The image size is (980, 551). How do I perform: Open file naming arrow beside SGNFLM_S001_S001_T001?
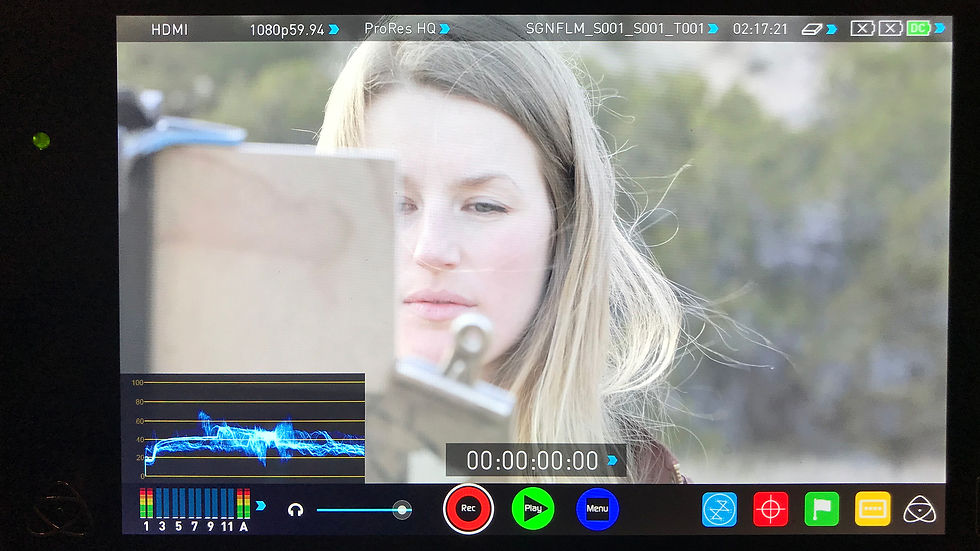(x=712, y=29)
